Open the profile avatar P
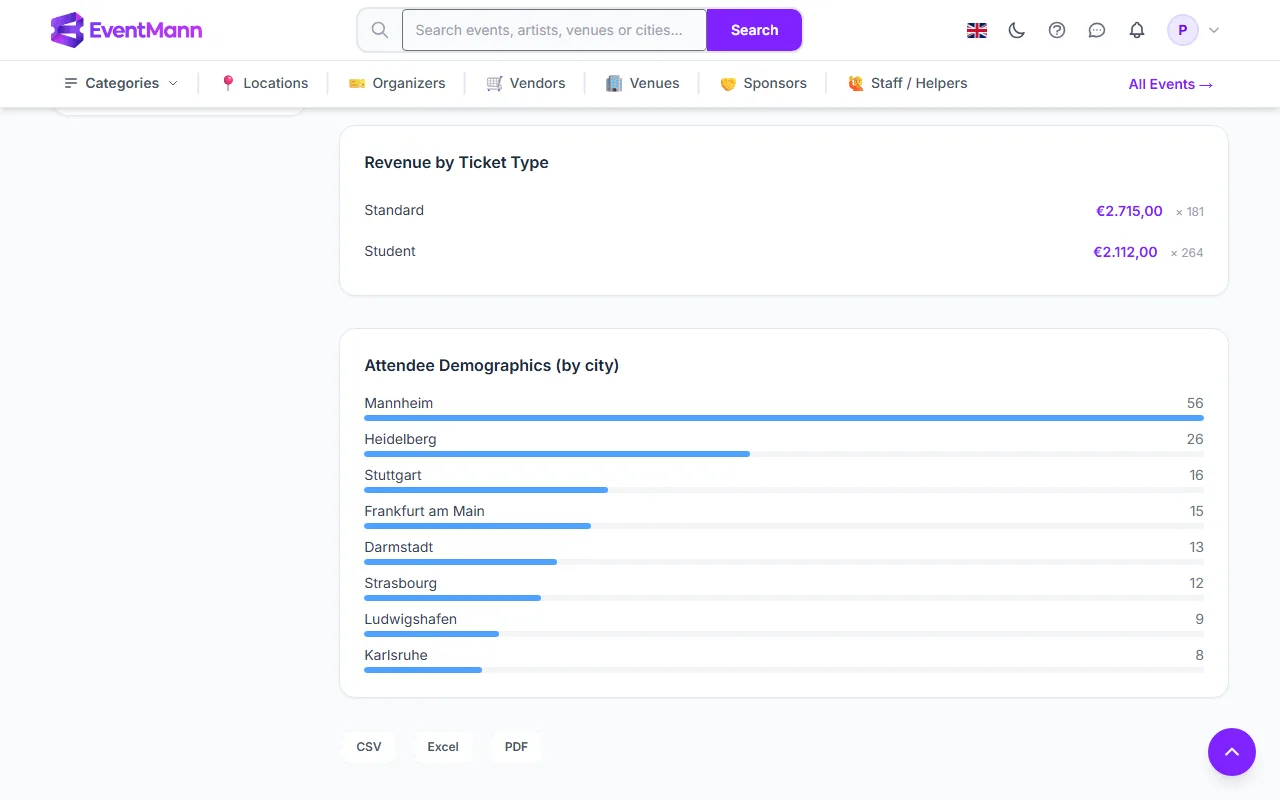Image resolution: width=1280 pixels, height=800 pixels. [1183, 30]
